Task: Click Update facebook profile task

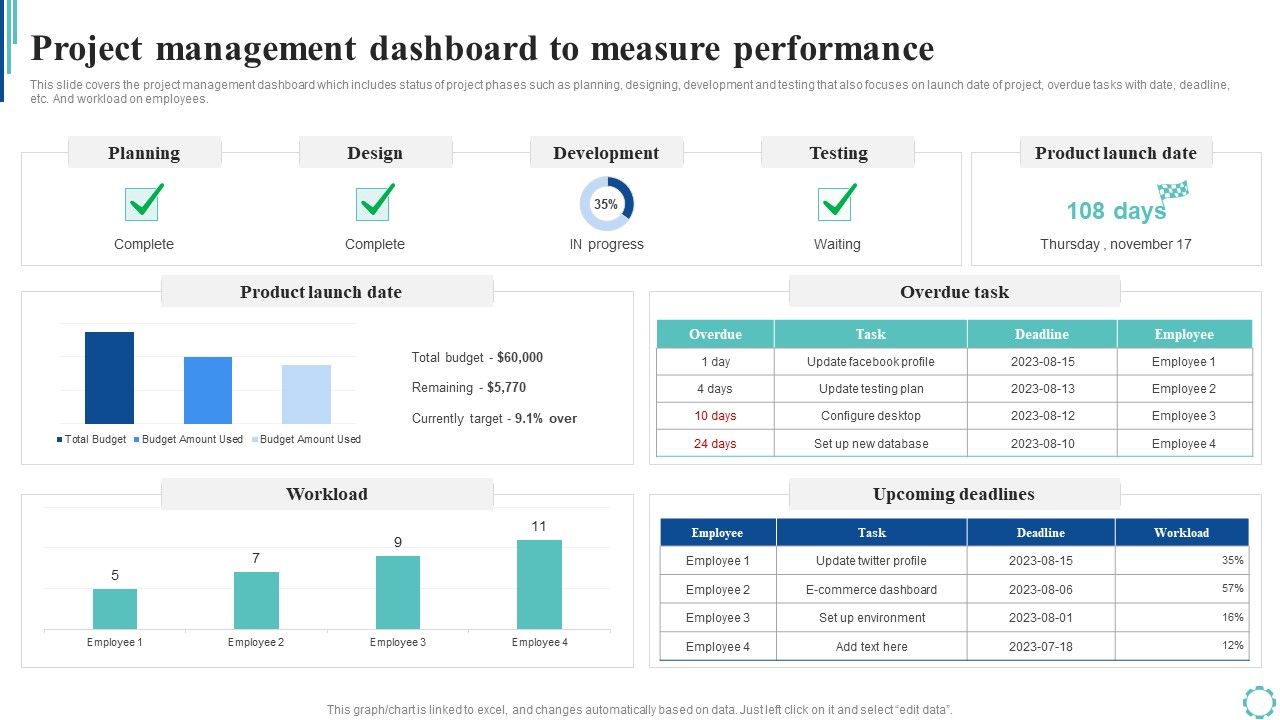Action: coord(871,362)
